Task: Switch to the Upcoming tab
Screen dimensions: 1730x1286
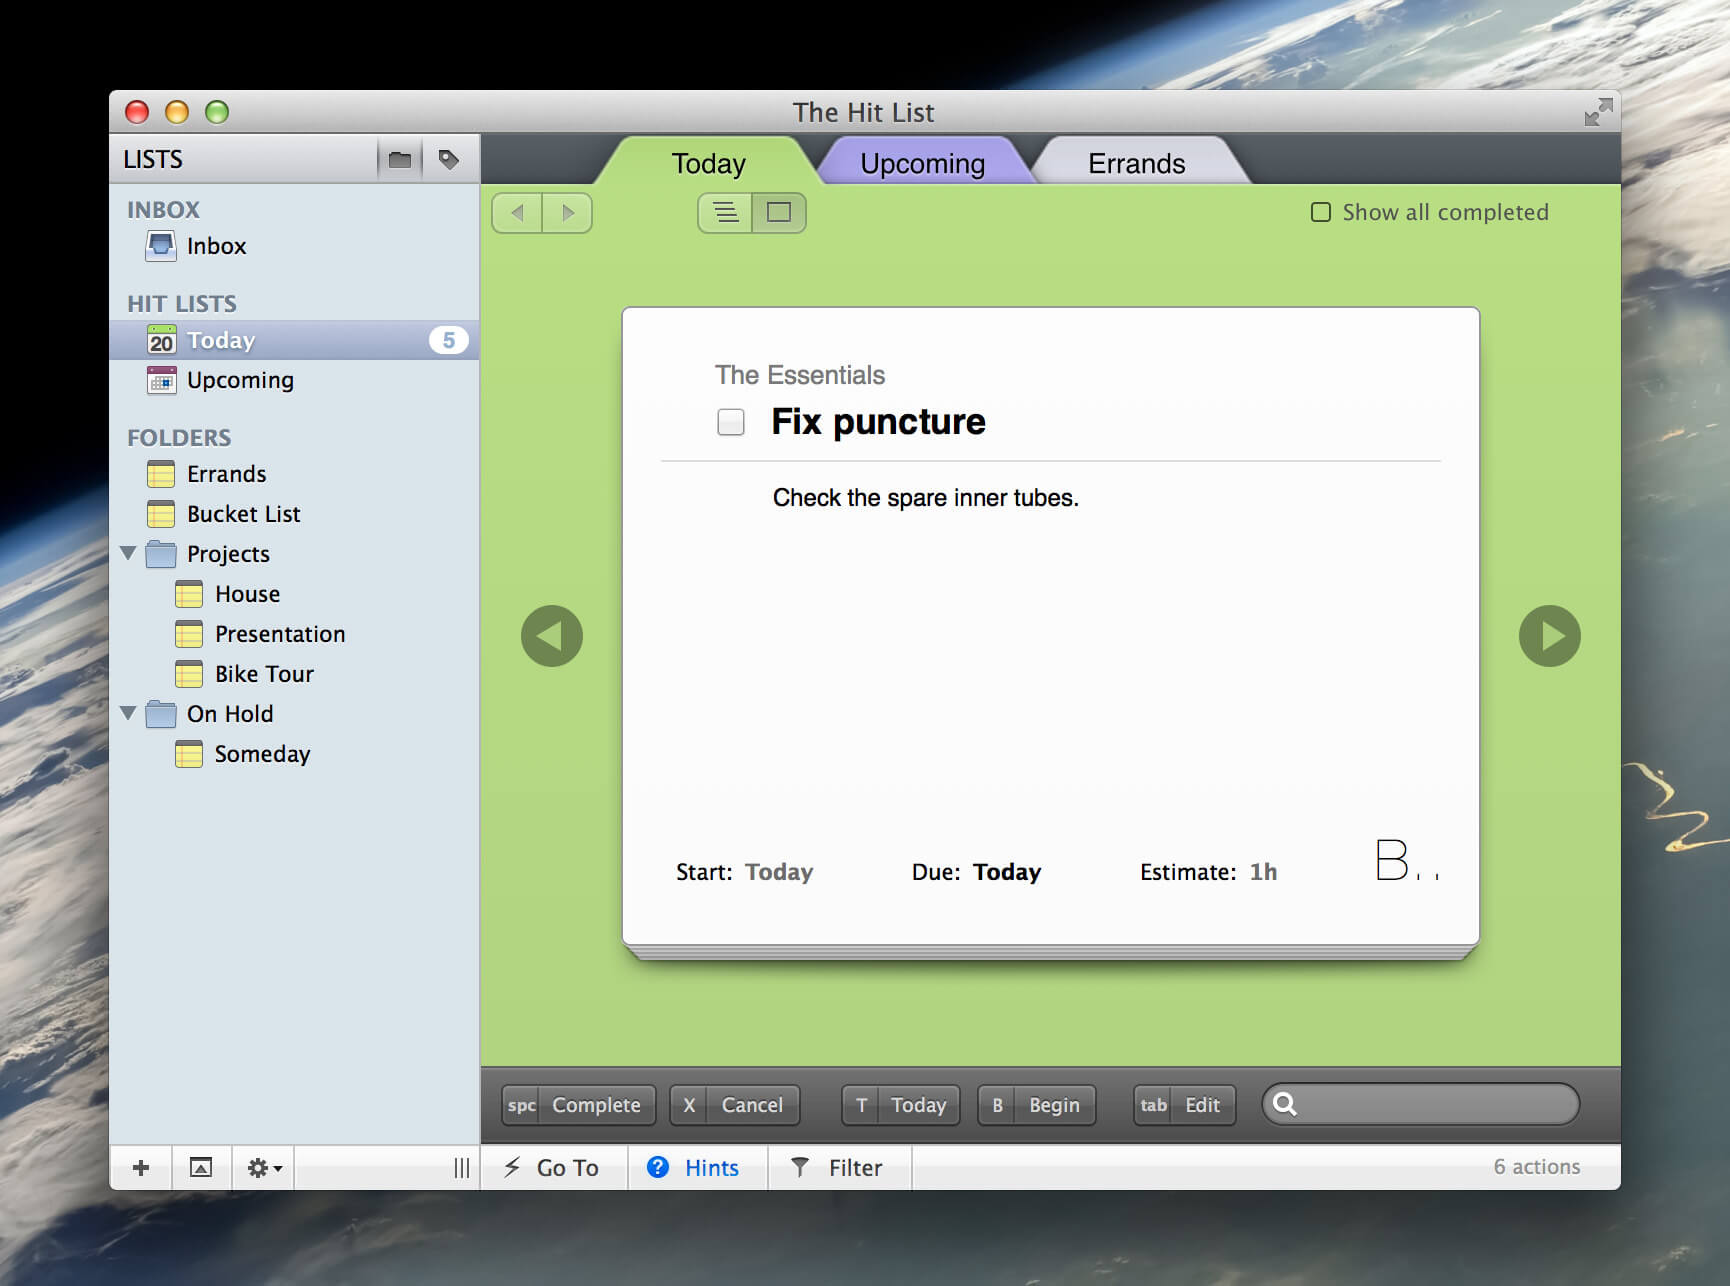Action: pos(922,163)
